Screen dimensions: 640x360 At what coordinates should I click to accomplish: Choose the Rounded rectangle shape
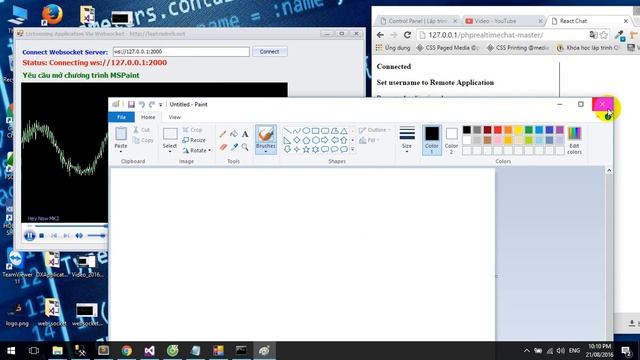[x=325, y=131]
